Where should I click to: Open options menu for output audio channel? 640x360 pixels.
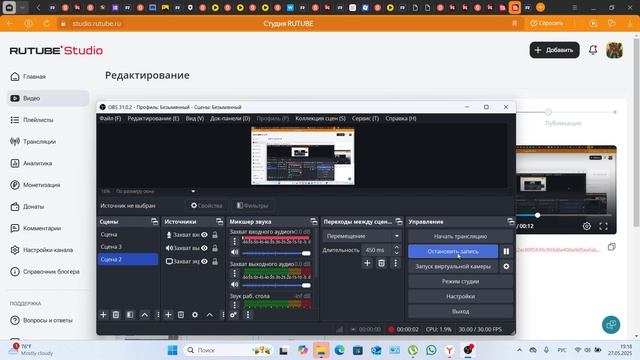click(x=235, y=273)
